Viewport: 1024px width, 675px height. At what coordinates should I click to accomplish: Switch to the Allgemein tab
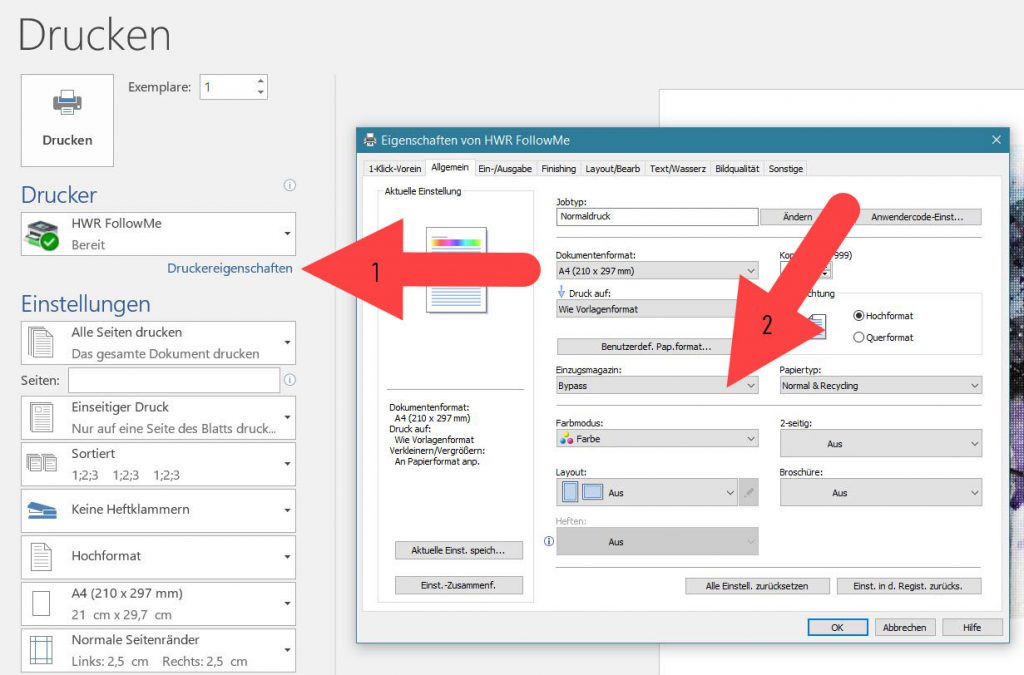pos(450,167)
